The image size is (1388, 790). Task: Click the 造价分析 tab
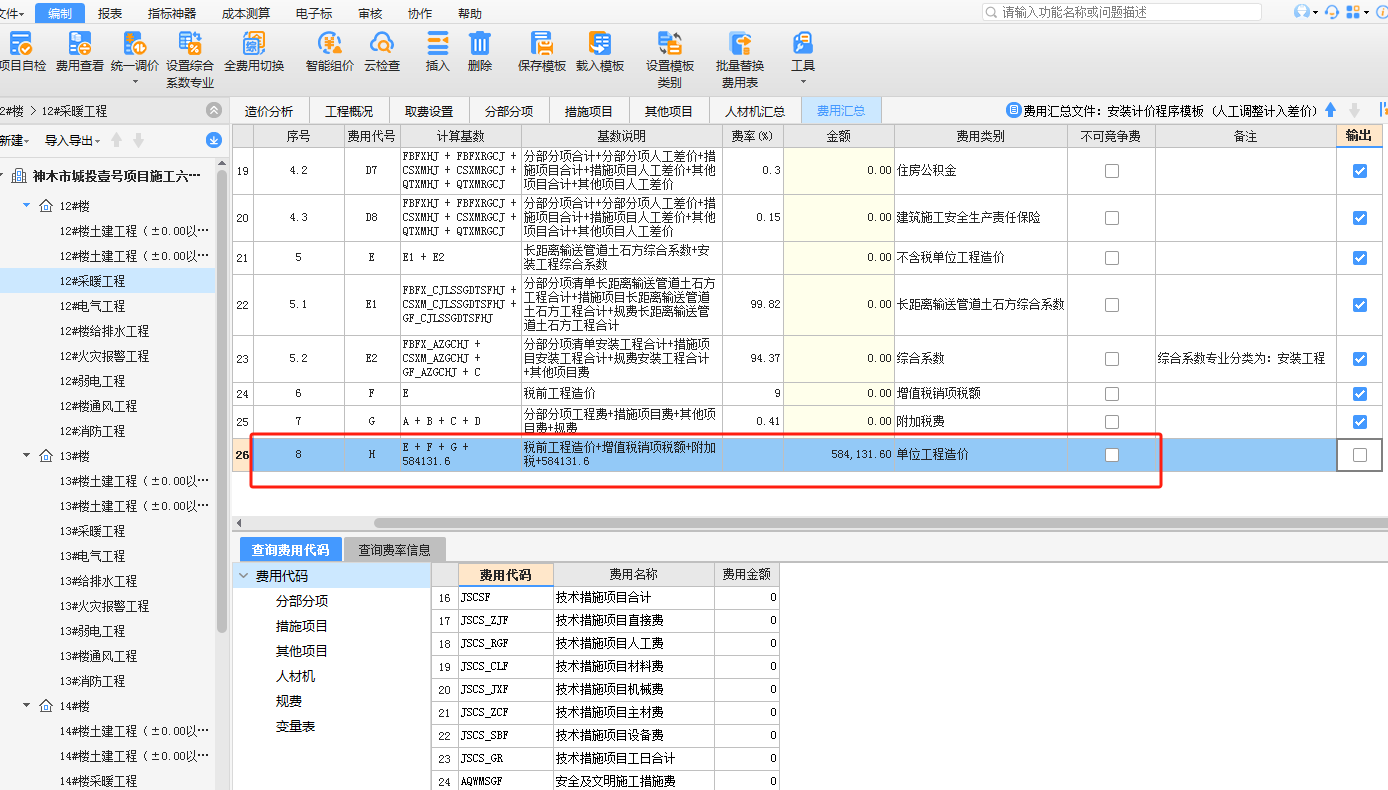[269, 111]
